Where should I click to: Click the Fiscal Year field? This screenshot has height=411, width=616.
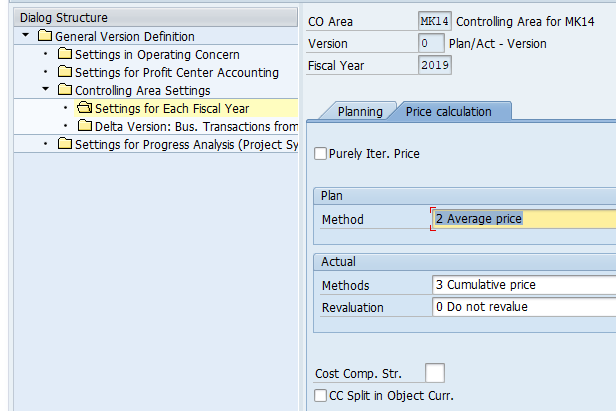[435, 66]
